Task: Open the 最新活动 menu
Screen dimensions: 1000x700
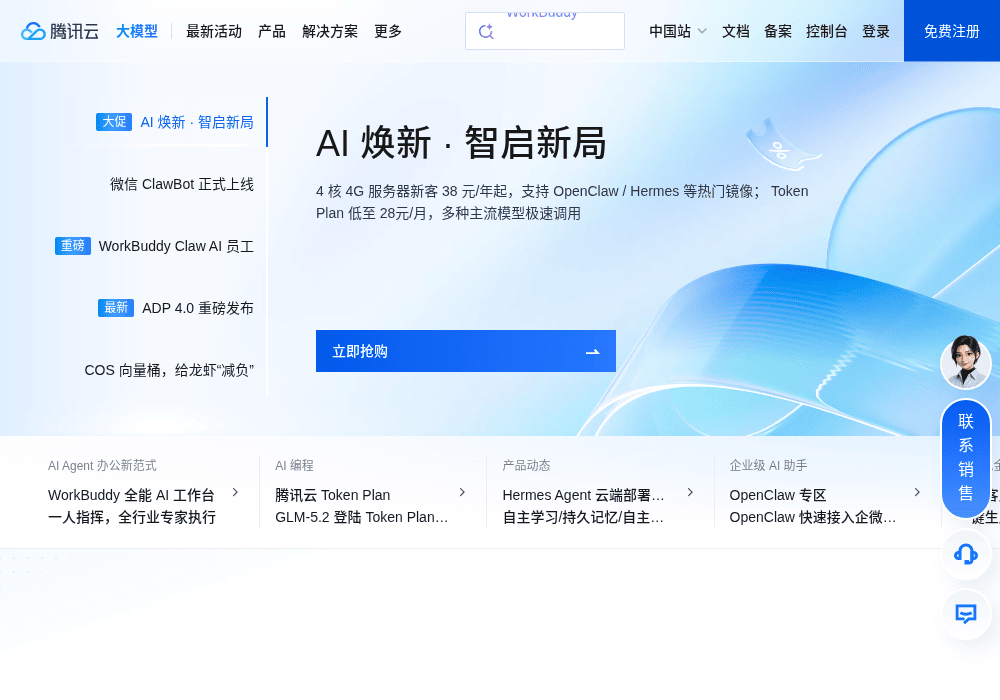Action: pyautogui.click(x=214, y=31)
